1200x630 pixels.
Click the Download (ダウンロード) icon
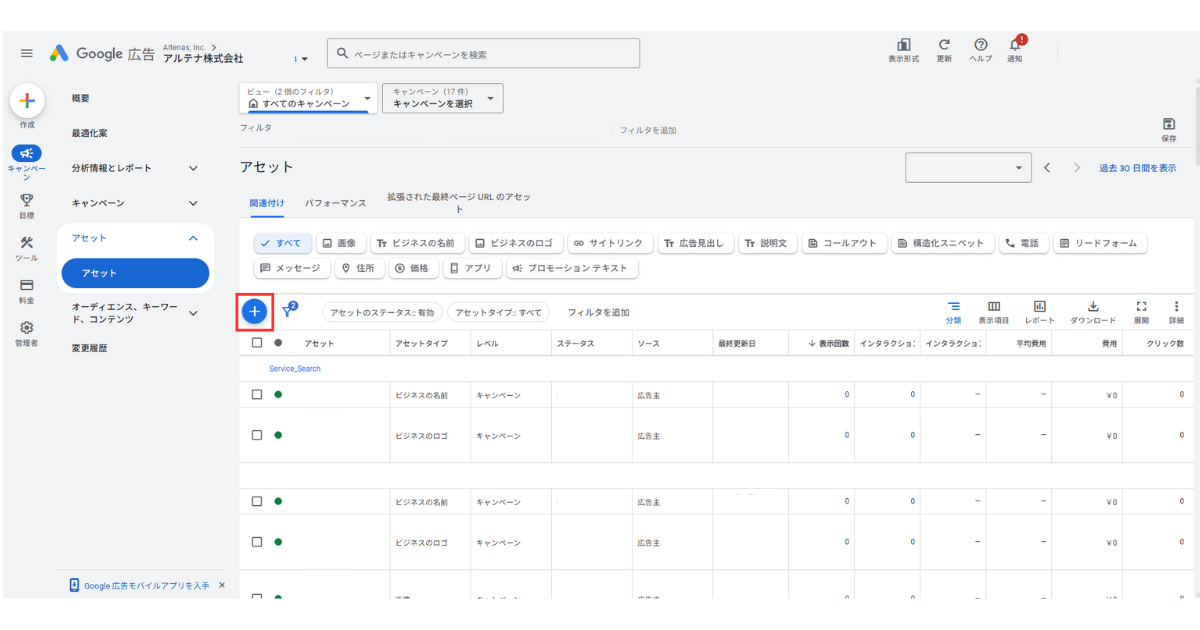tap(1093, 306)
